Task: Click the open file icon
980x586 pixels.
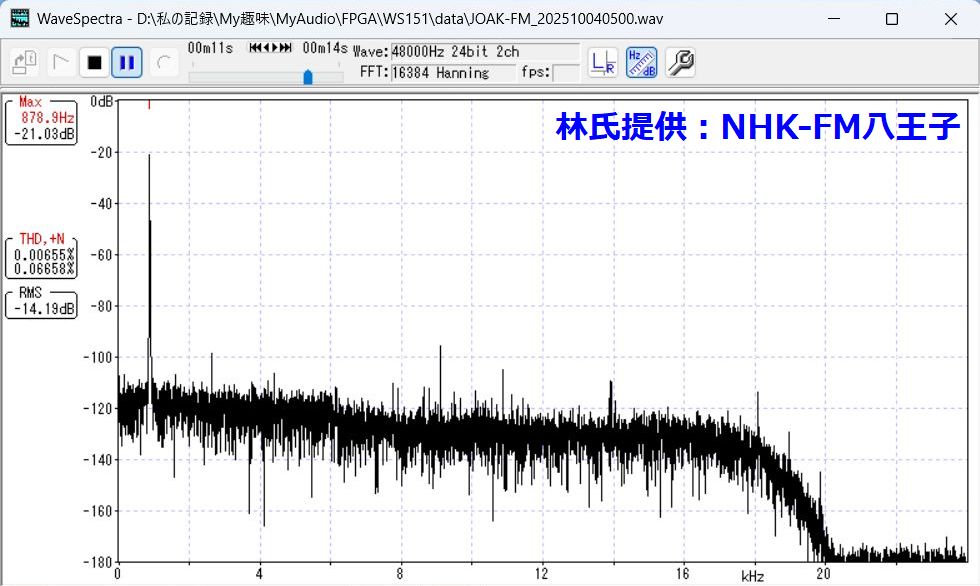Action: coord(24,63)
